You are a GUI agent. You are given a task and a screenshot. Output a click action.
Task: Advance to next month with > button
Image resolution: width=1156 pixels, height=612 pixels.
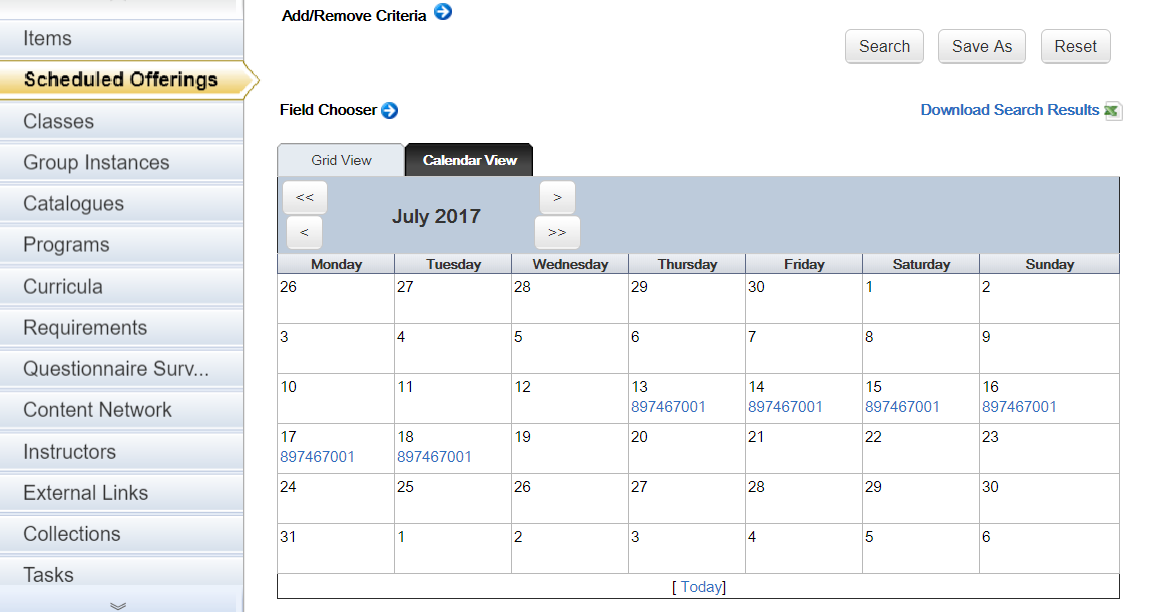point(557,198)
